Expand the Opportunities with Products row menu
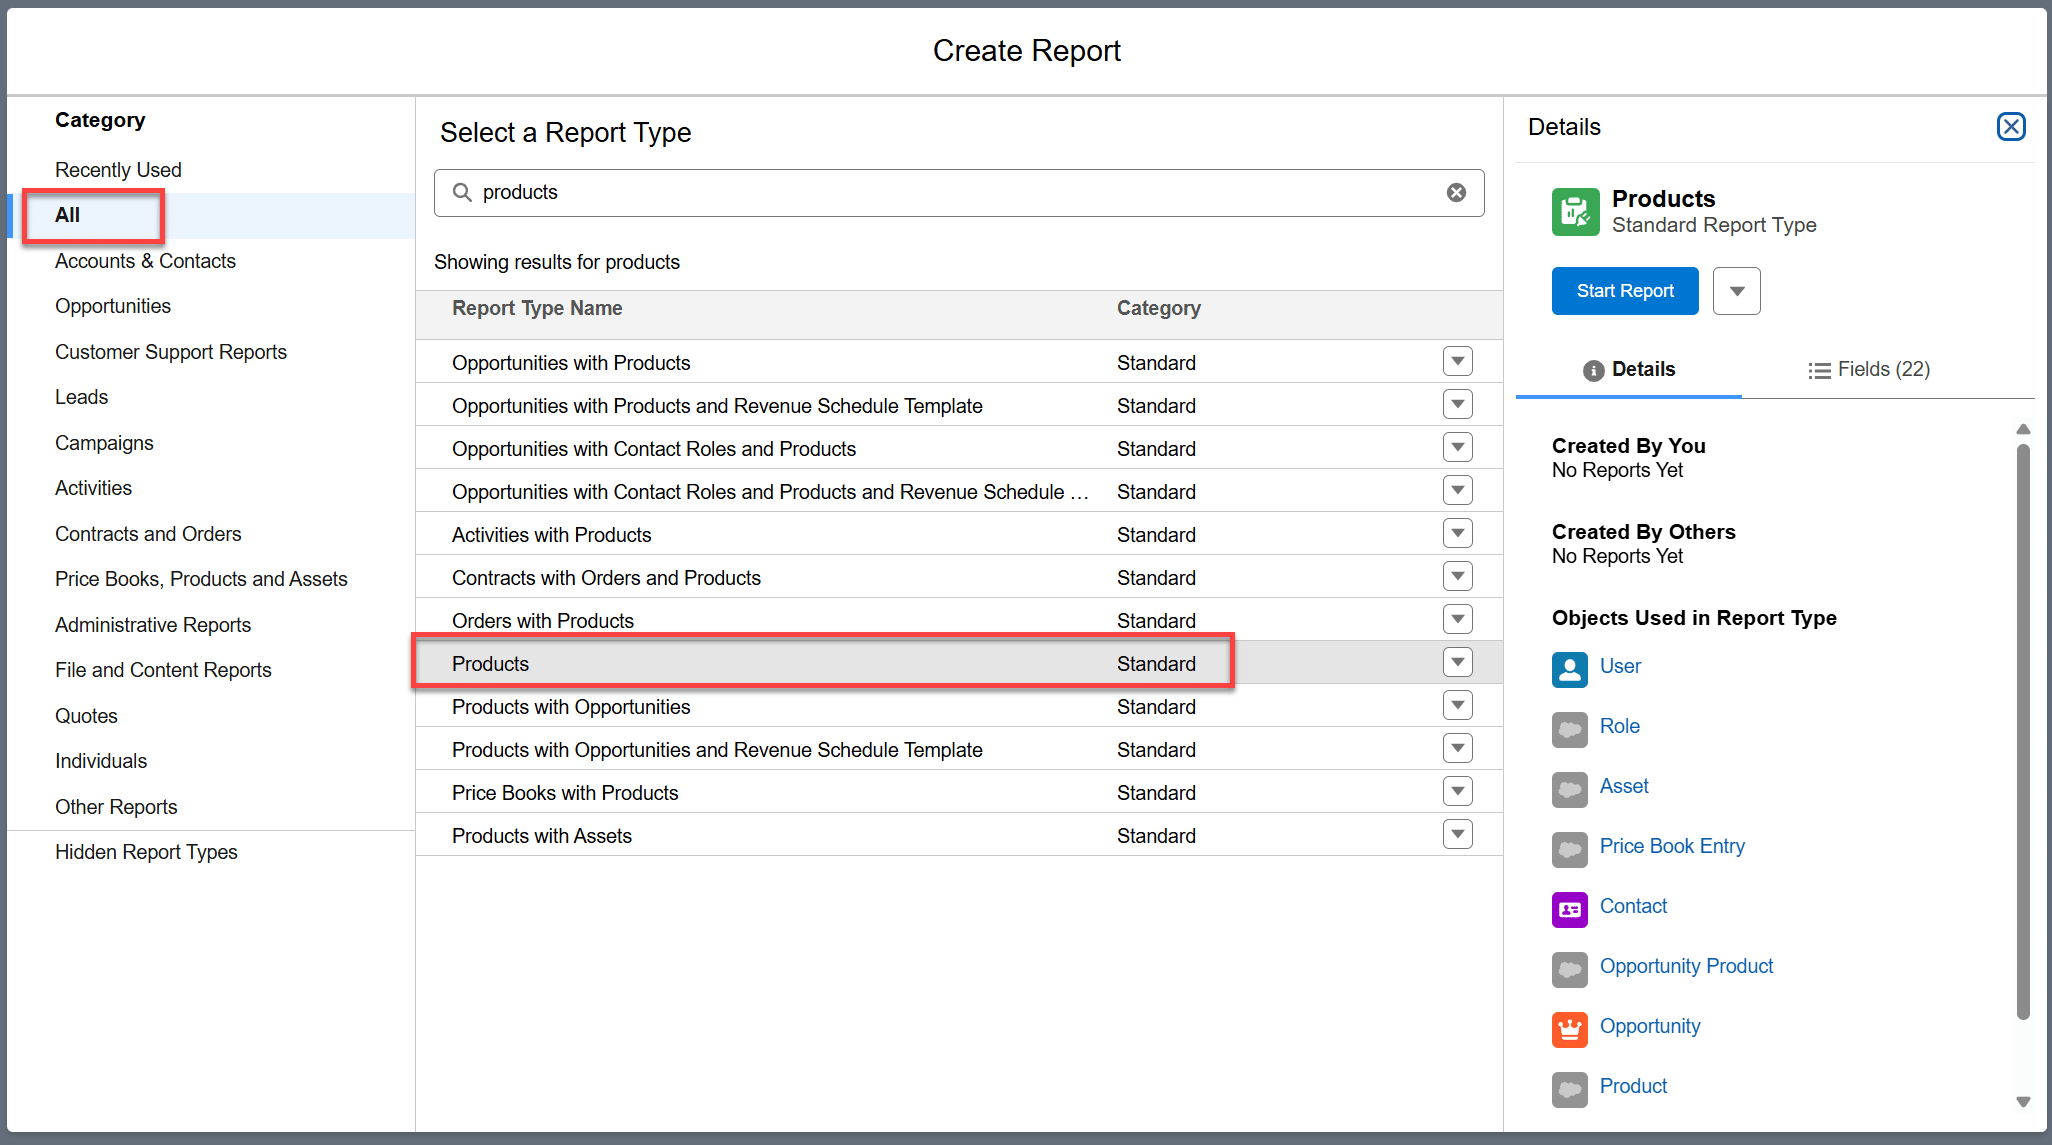The image size is (2052, 1145). (x=1457, y=362)
